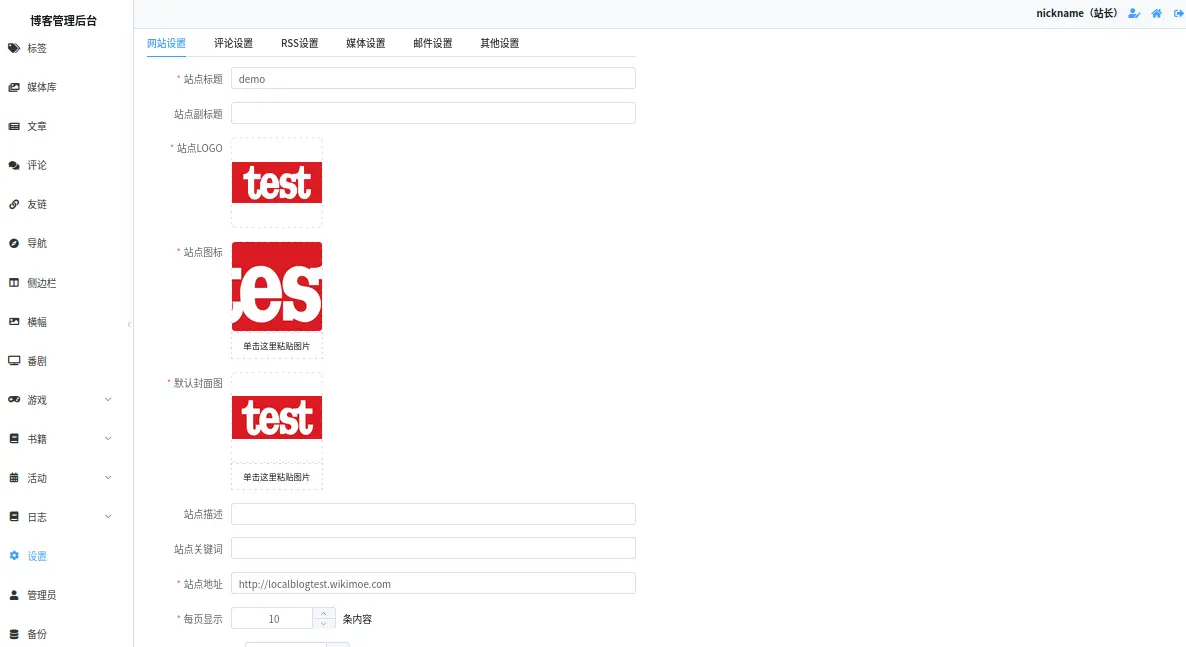Switch to the 评论设置 tab
This screenshot has width=1186, height=647.
click(233, 43)
